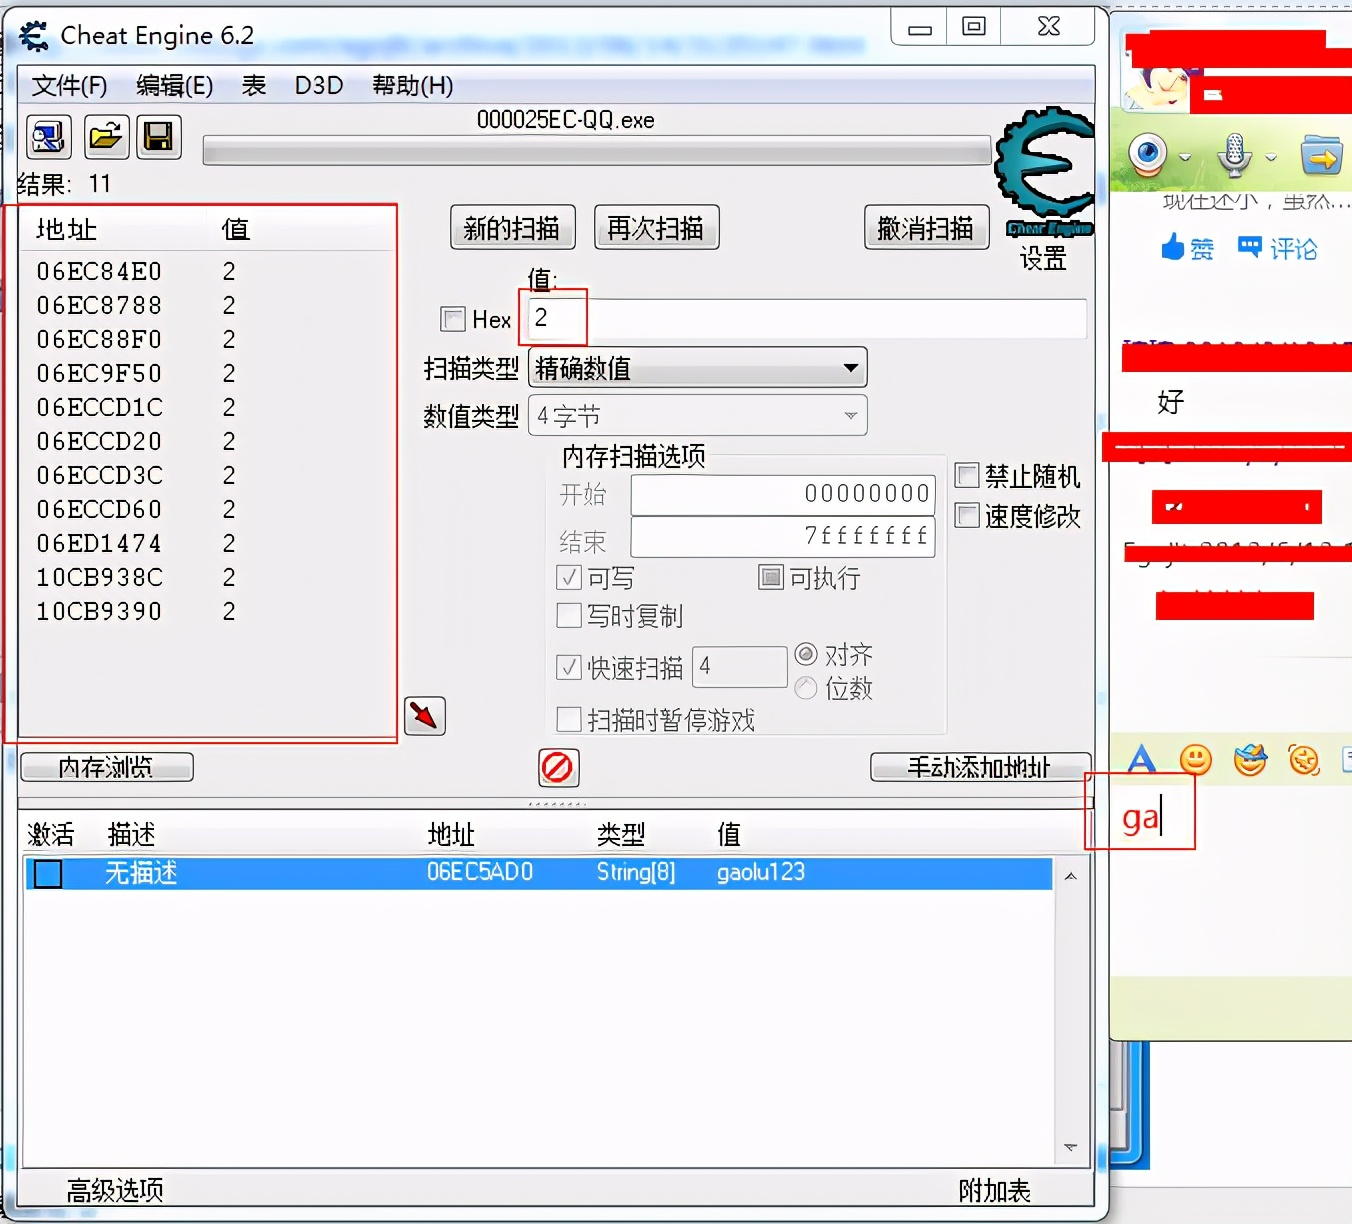This screenshot has width=1352, height=1224.
Task: Click the address list scrollbar down arrow
Action: pos(1070,1147)
